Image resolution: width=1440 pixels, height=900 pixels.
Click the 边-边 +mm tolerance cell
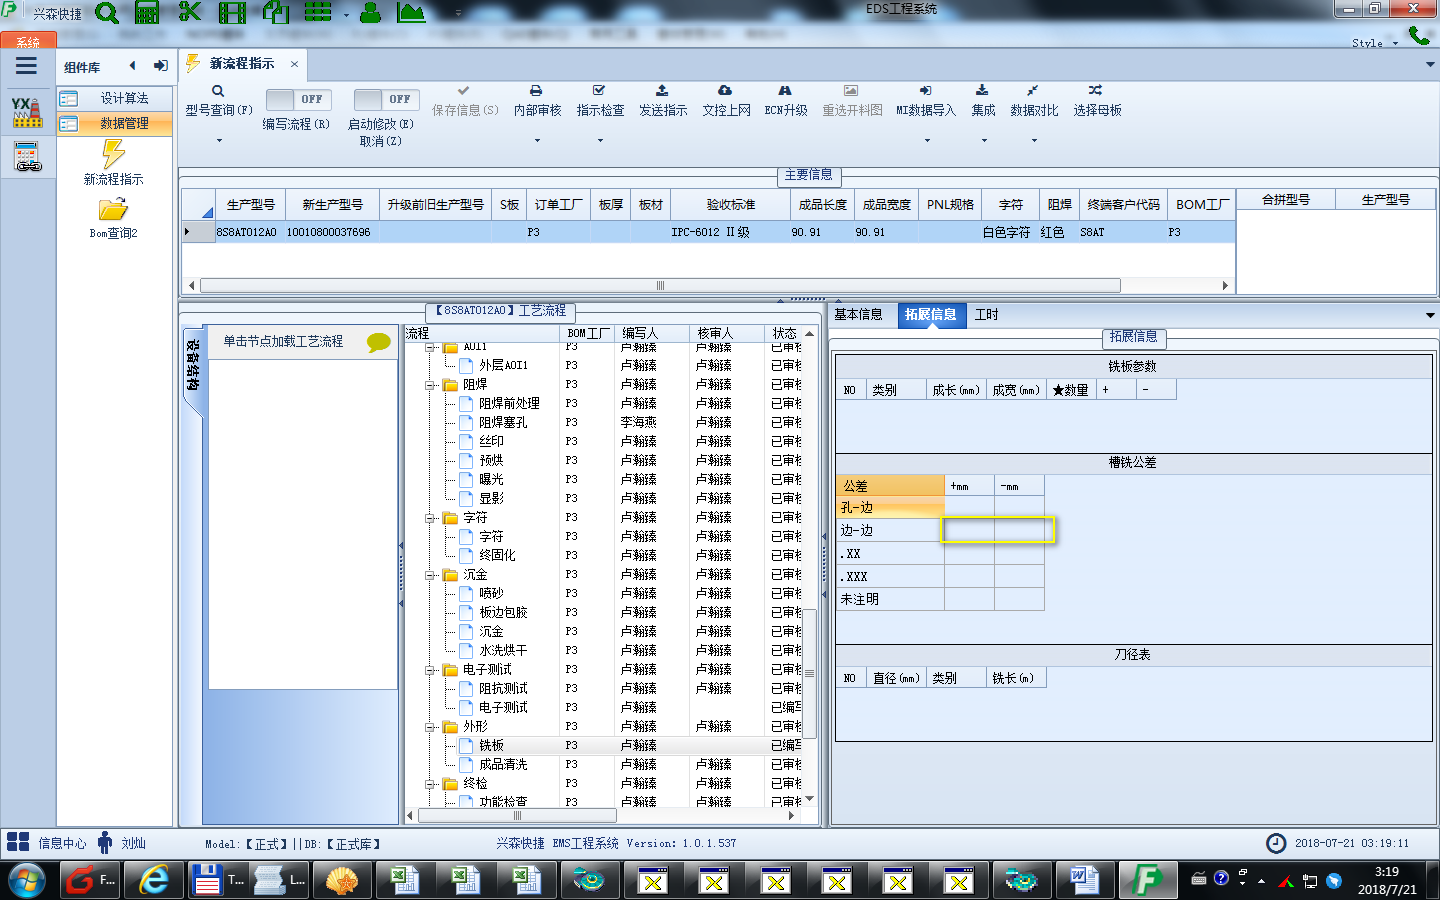(x=969, y=530)
